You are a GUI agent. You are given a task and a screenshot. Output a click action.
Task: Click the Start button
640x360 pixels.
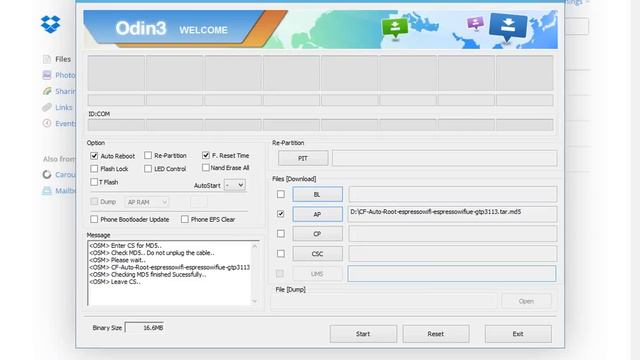click(x=363, y=334)
